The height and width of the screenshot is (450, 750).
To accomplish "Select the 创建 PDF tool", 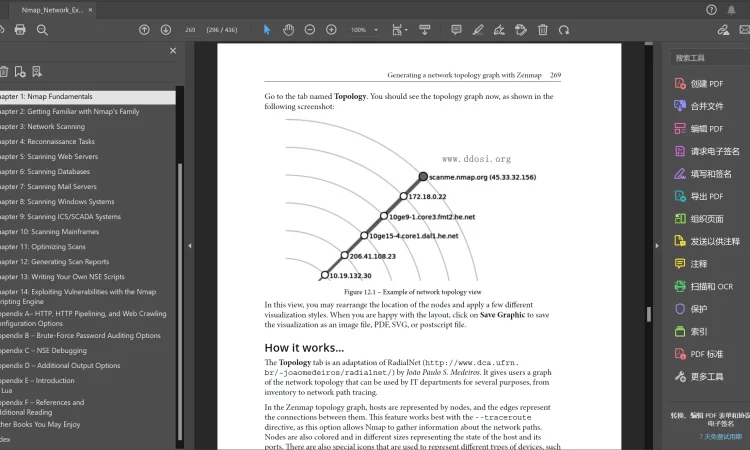I will point(699,84).
